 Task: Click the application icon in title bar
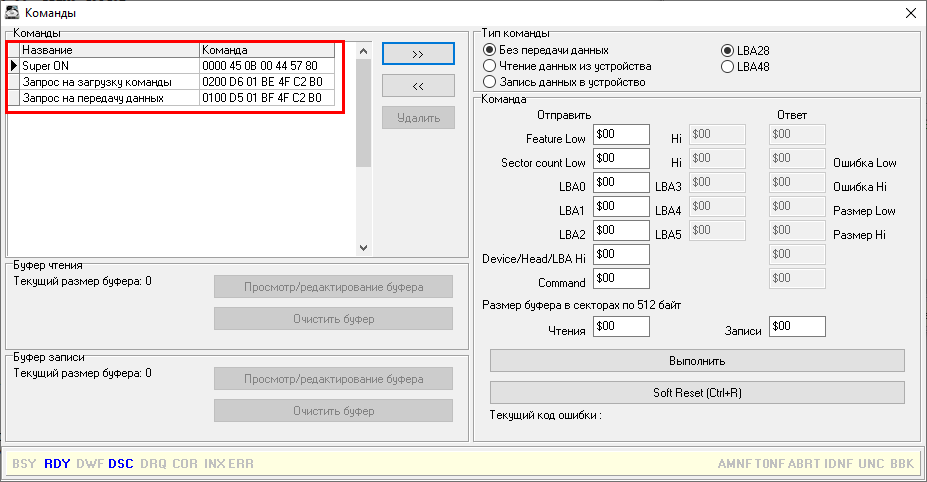pos(12,13)
